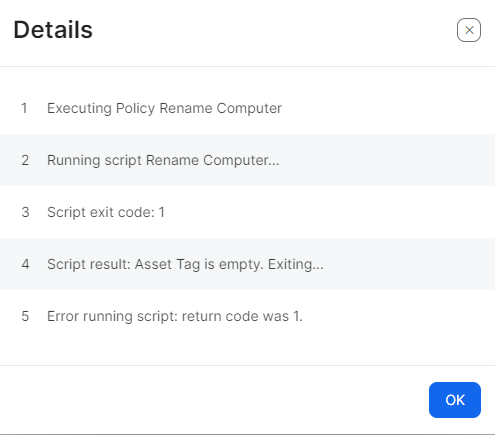Select log line number 3
This screenshot has width=495, height=435.
25,212
